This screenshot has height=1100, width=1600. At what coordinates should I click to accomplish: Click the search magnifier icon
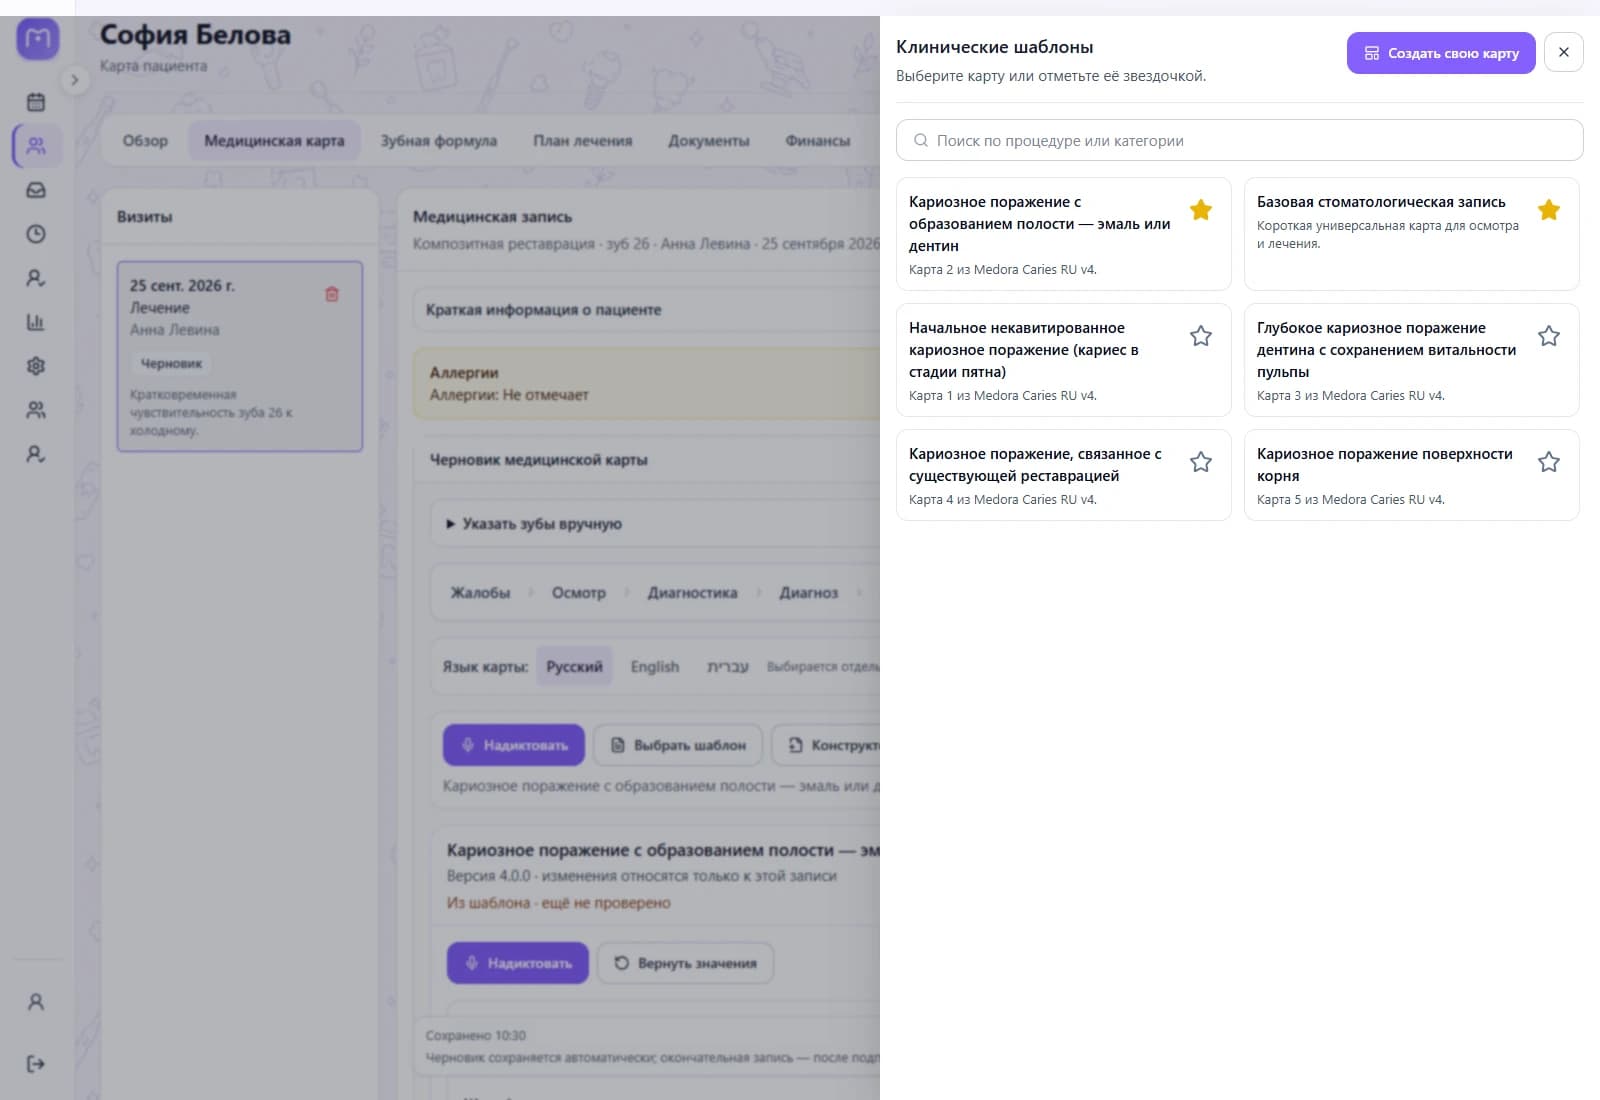pos(921,141)
